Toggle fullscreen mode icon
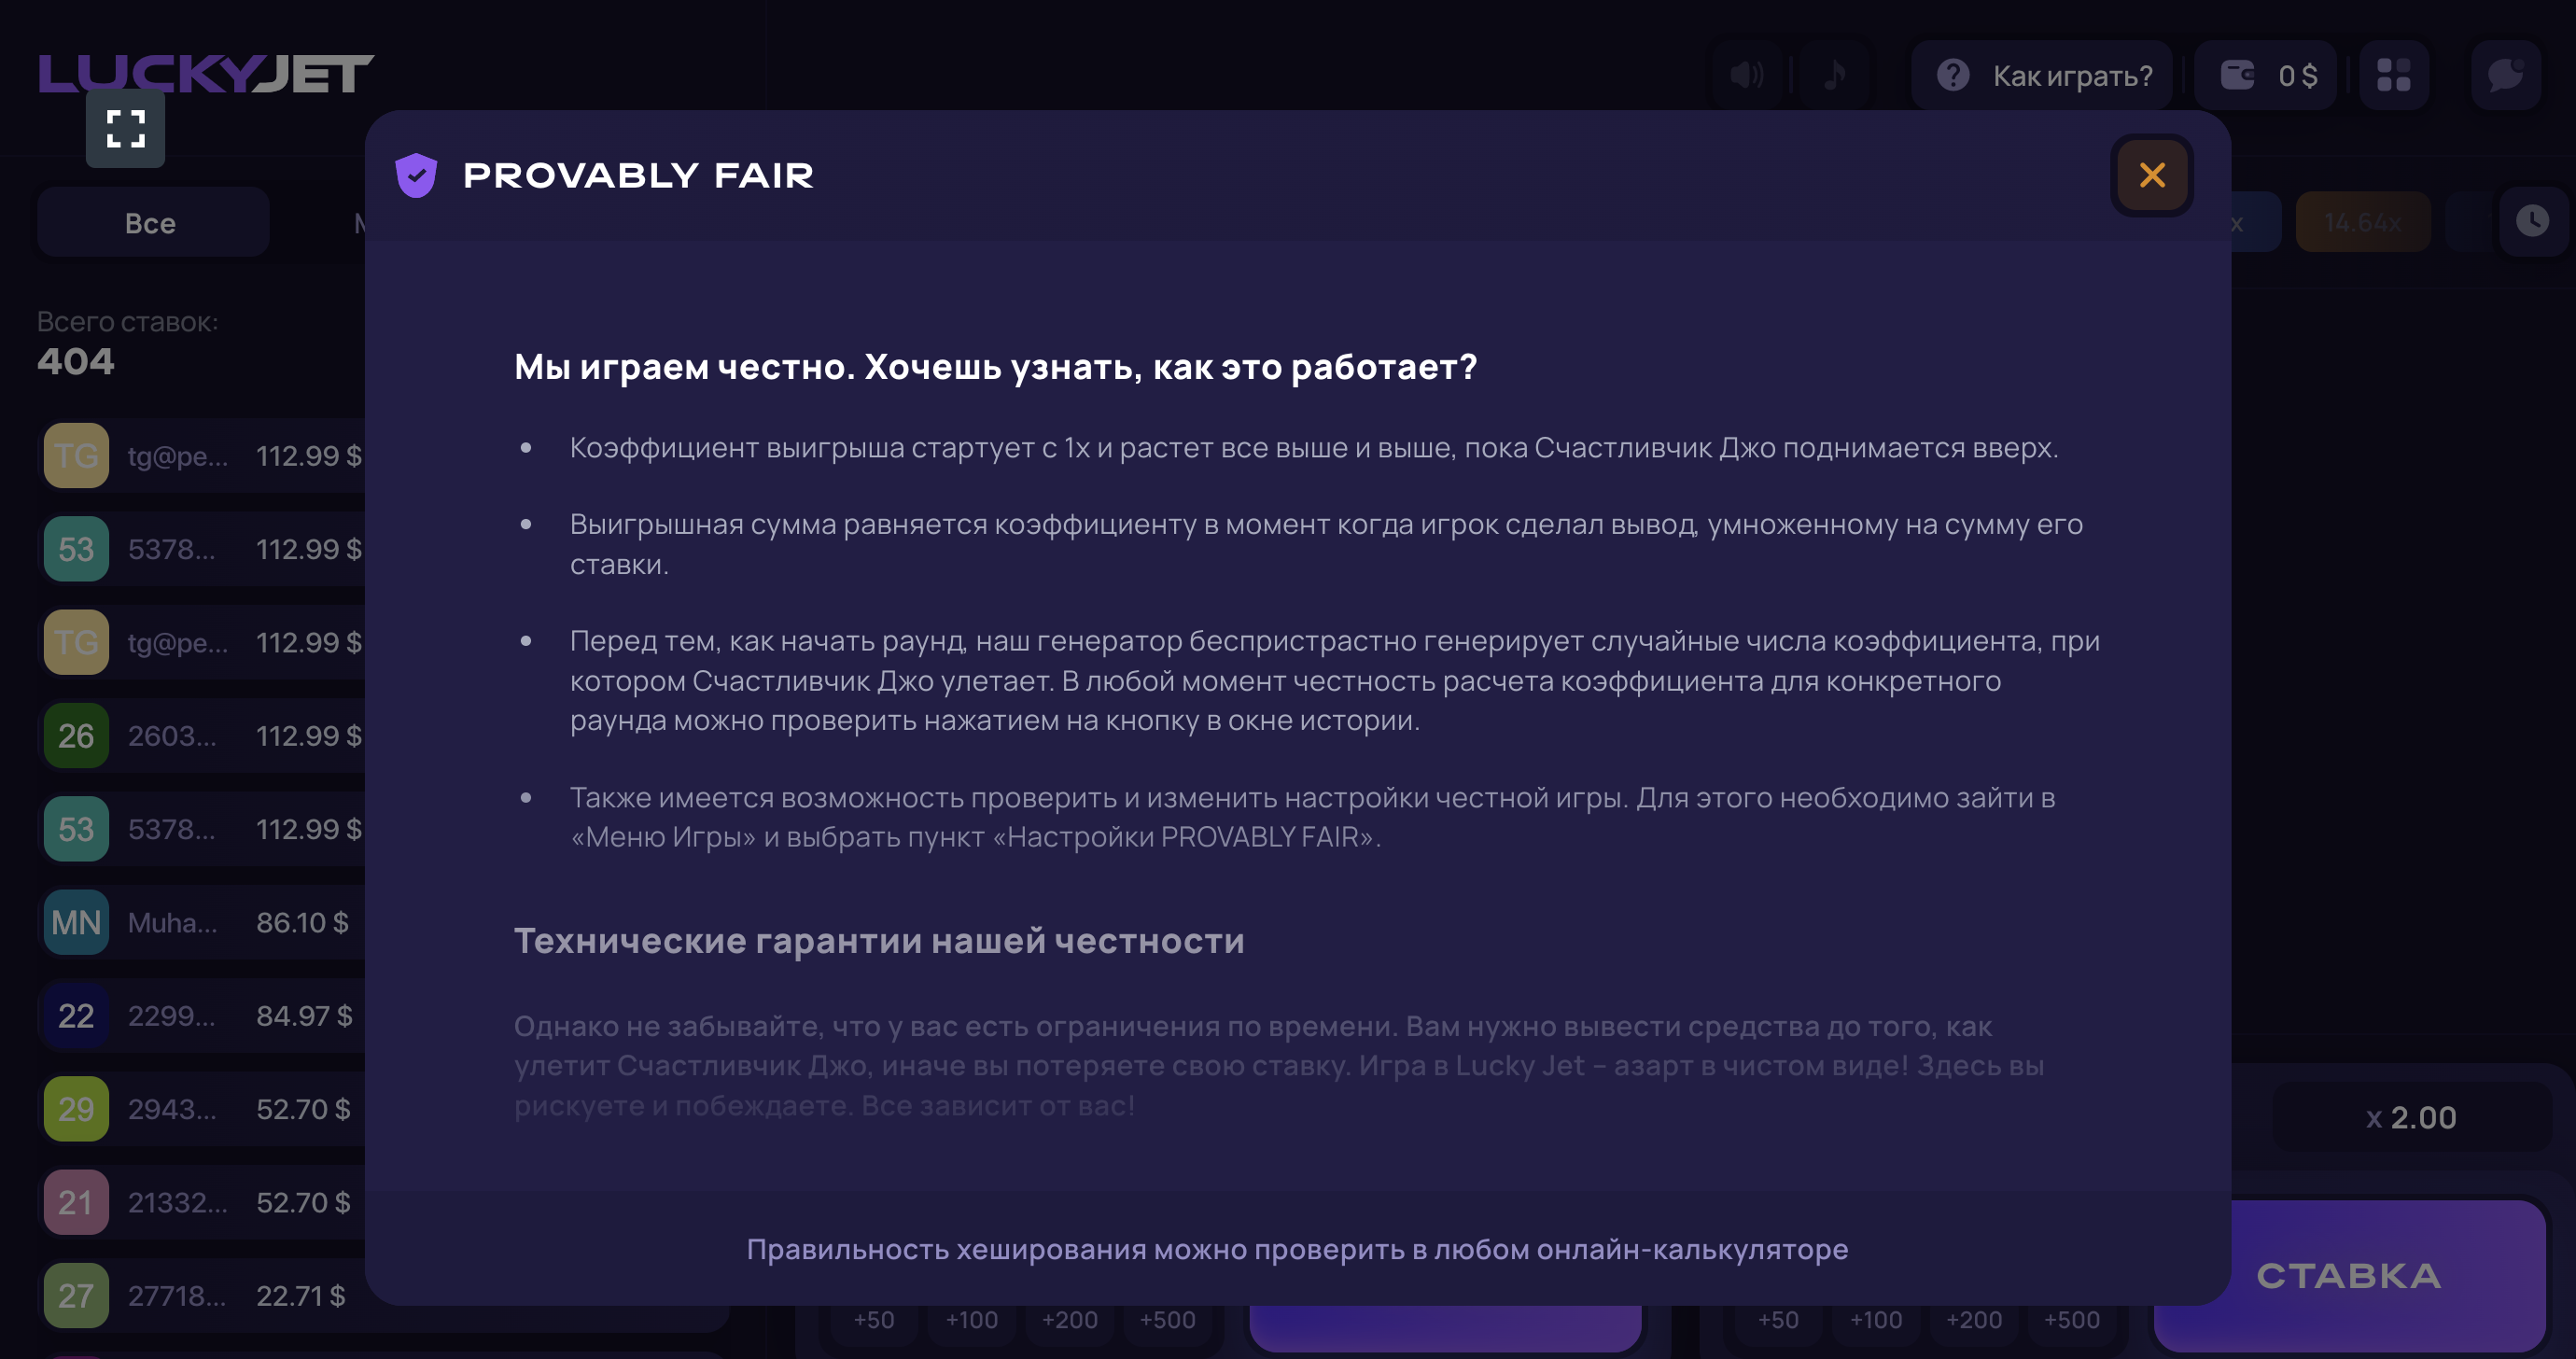 point(125,128)
